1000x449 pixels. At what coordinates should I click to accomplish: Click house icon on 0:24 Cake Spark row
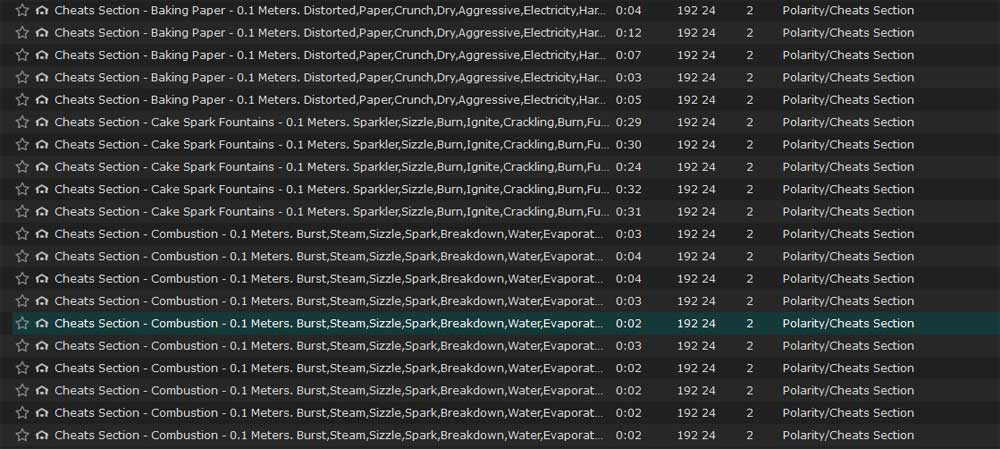42,167
